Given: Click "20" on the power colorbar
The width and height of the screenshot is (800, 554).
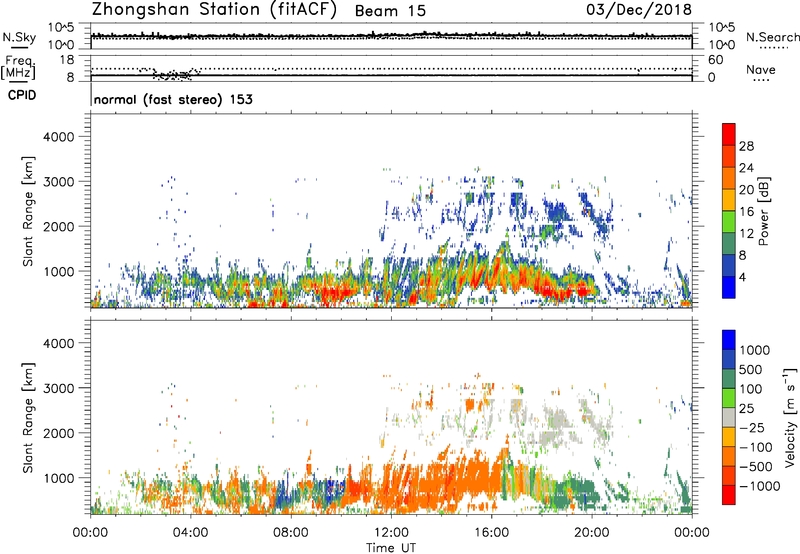Looking at the screenshot, I should point(746,190).
